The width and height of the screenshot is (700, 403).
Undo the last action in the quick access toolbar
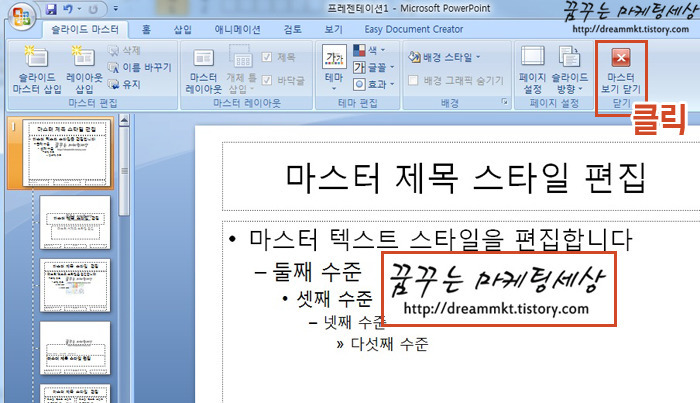click(67, 8)
